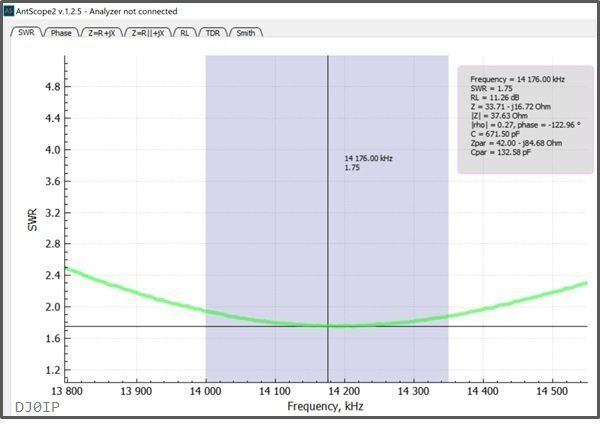
Task: Click 'C = 671.50 pF' readout
Action: 495,134
